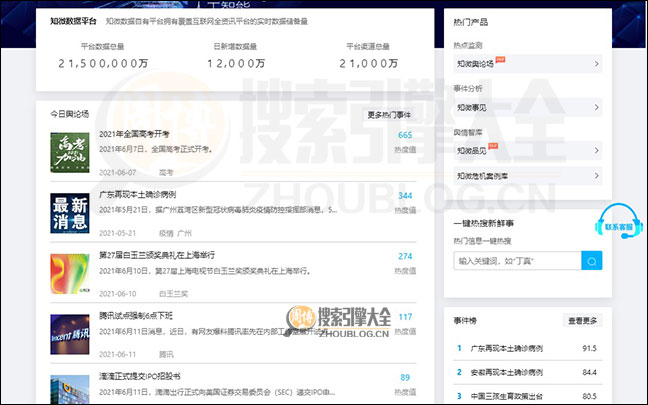Click the new badge beside 知微舆论场
This screenshot has width=648, height=405.
tap(500, 60)
